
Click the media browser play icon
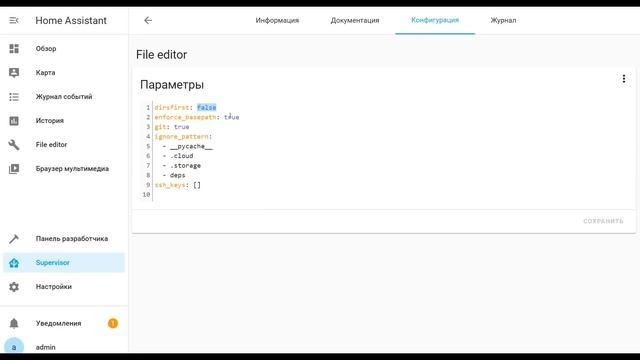pos(14,169)
